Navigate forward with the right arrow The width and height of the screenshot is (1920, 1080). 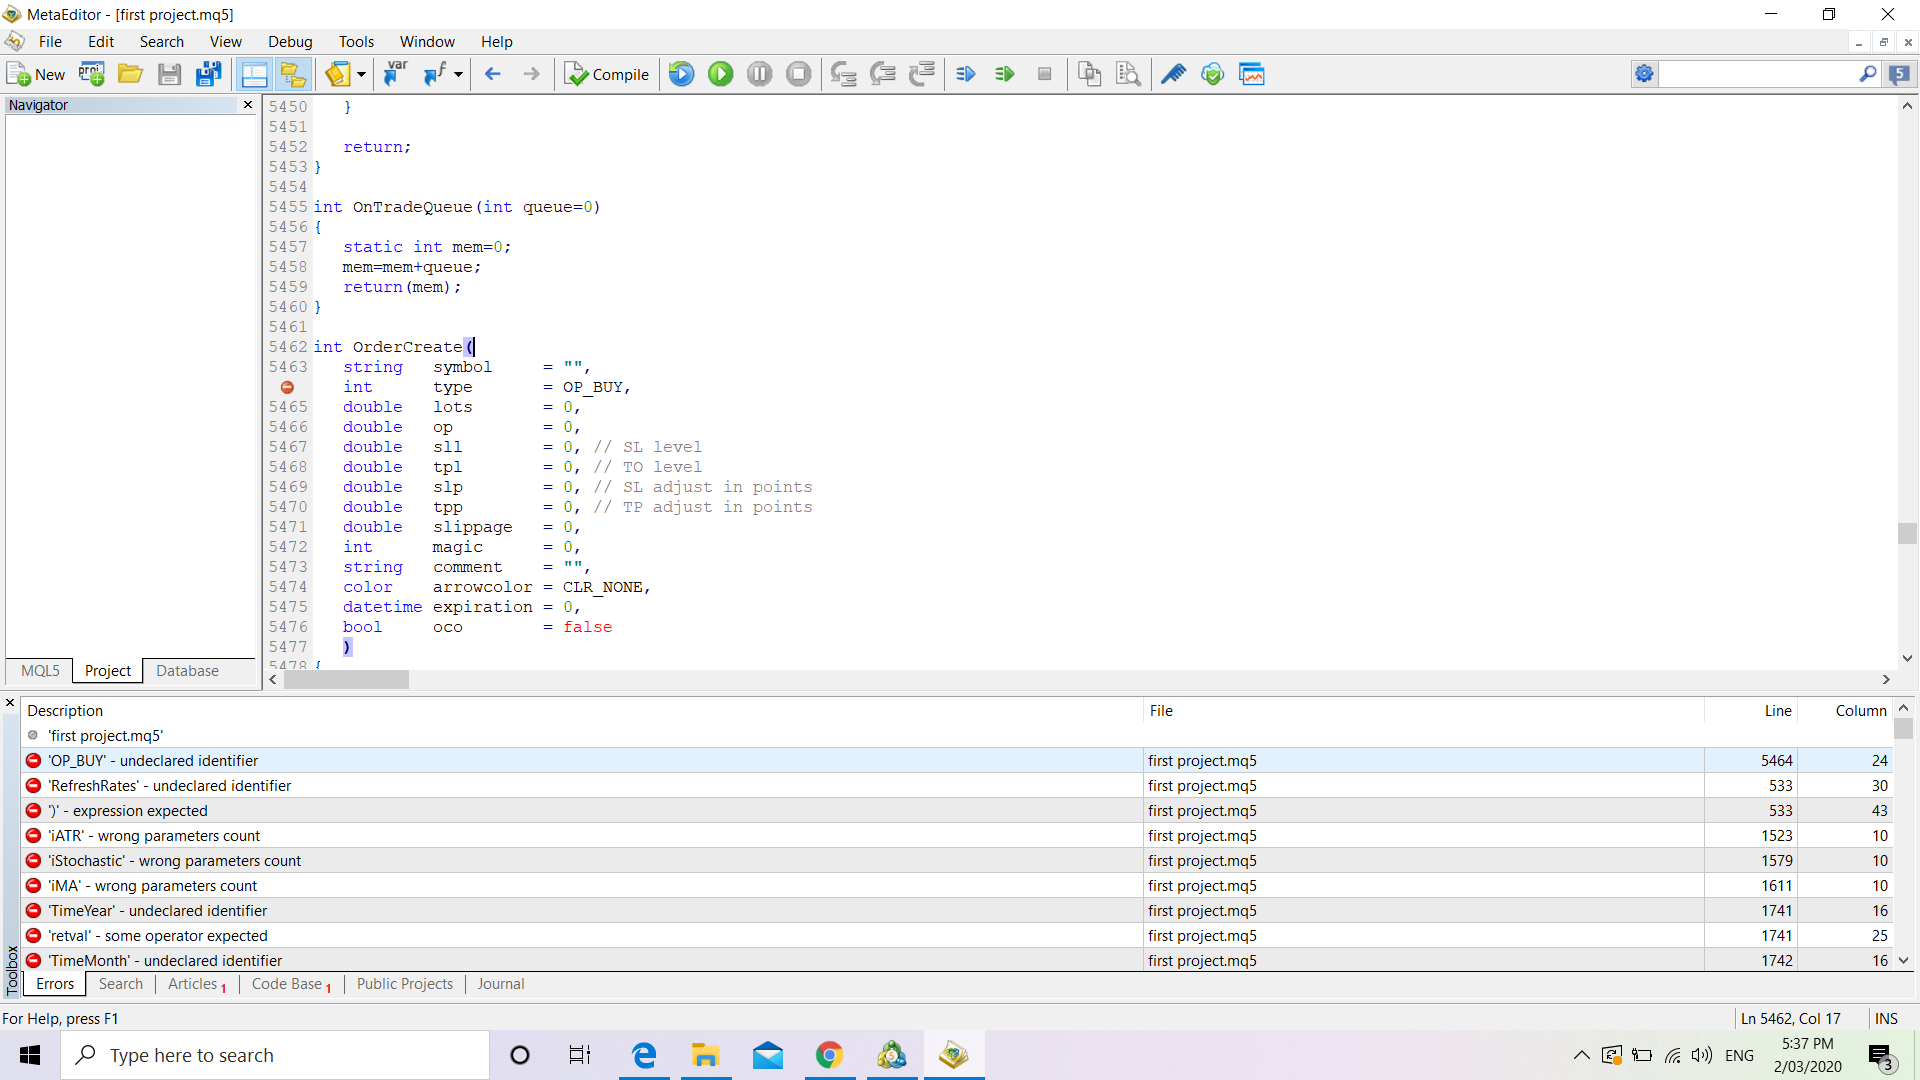532,74
